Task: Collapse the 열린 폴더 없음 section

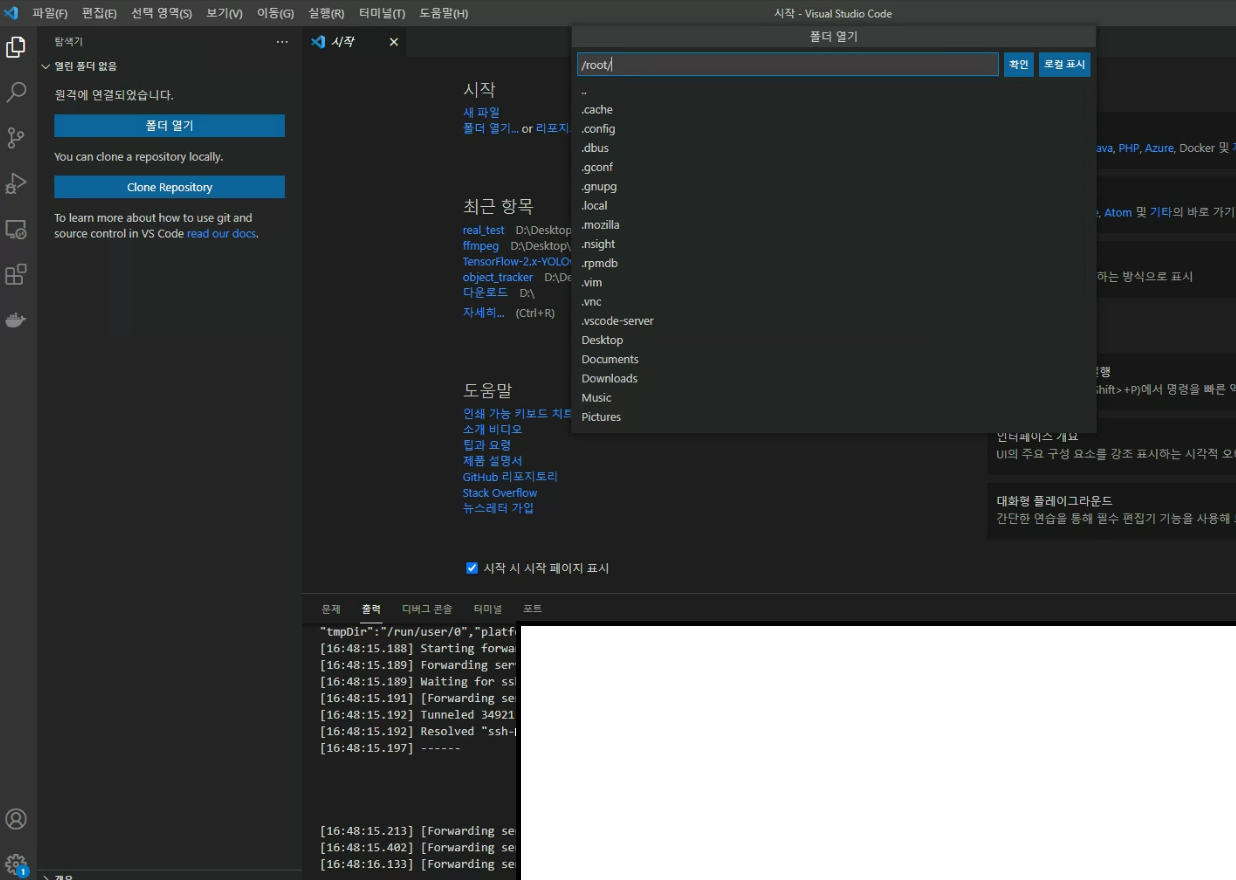Action: [x=85, y=66]
